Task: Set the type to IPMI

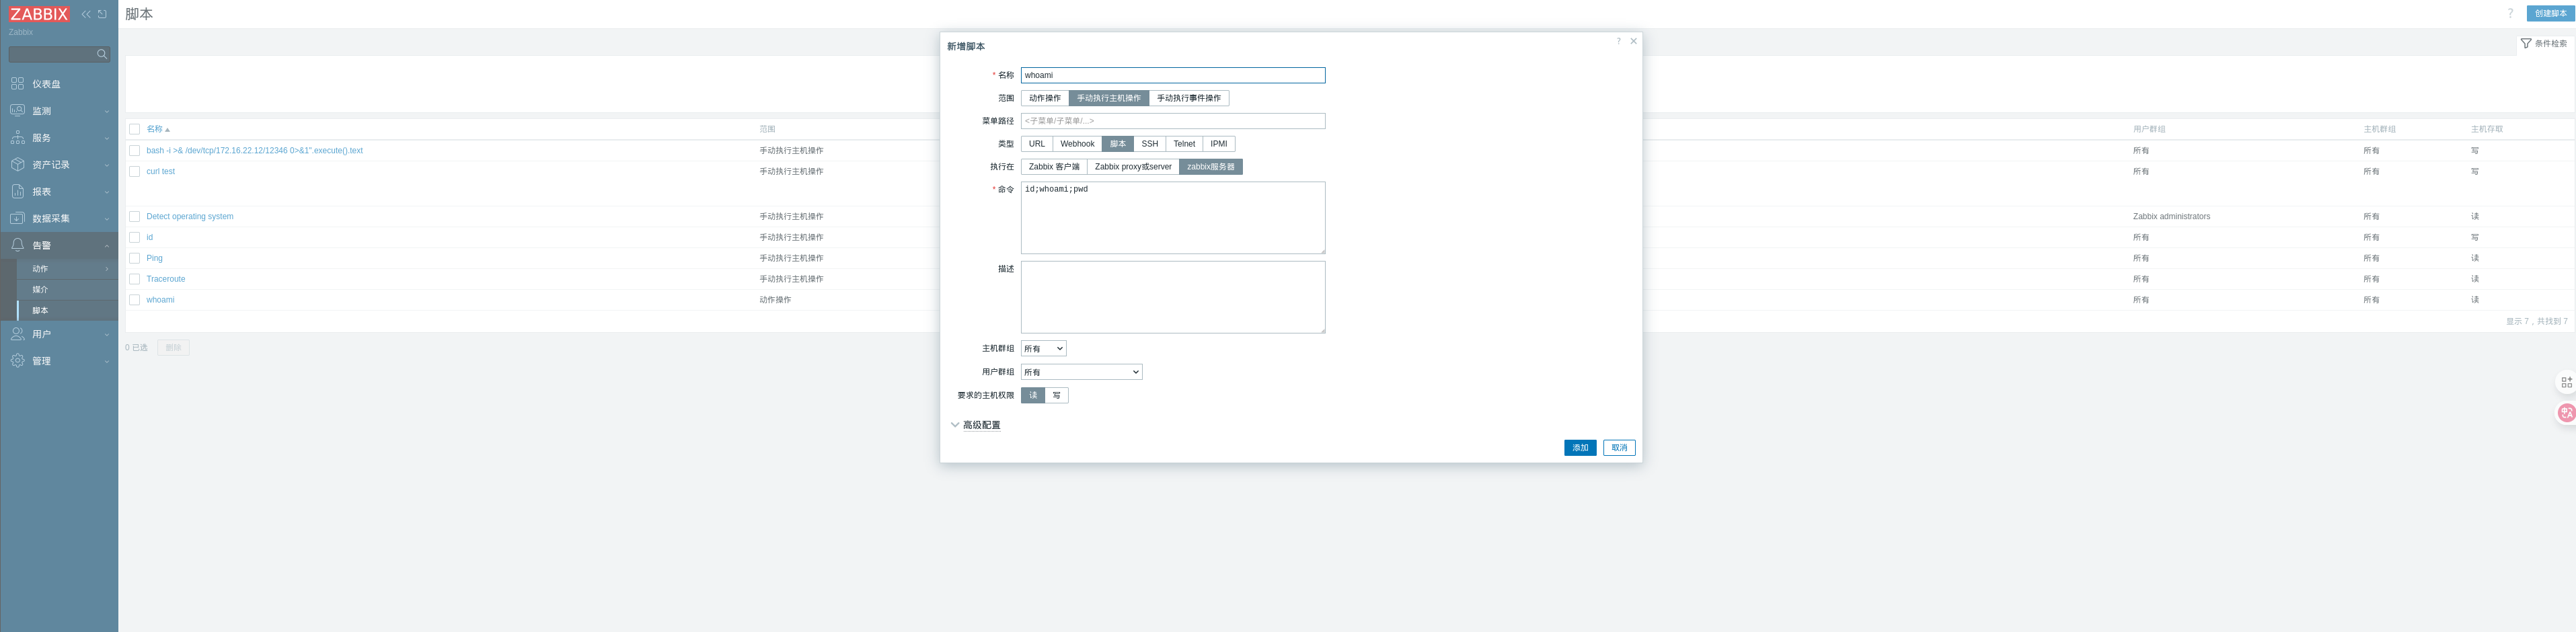Action: pyautogui.click(x=1218, y=144)
